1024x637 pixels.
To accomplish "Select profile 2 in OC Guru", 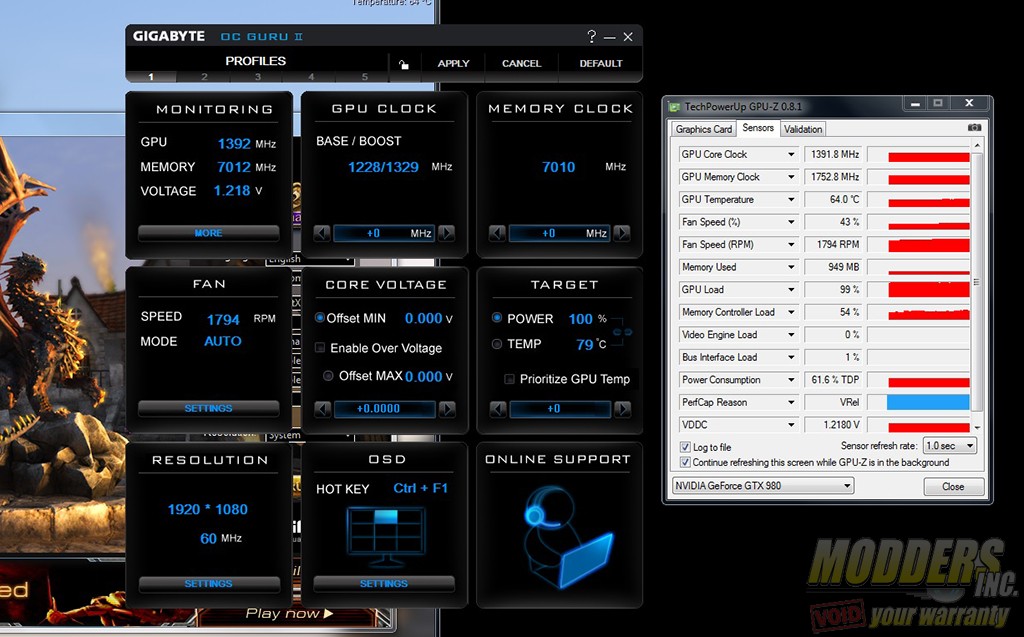I will point(204,77).
